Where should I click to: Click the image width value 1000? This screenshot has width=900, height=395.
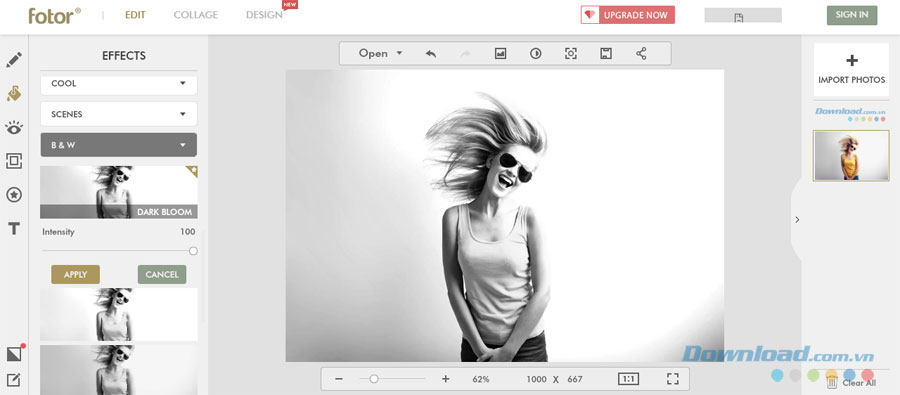click(x=536, y=379)
